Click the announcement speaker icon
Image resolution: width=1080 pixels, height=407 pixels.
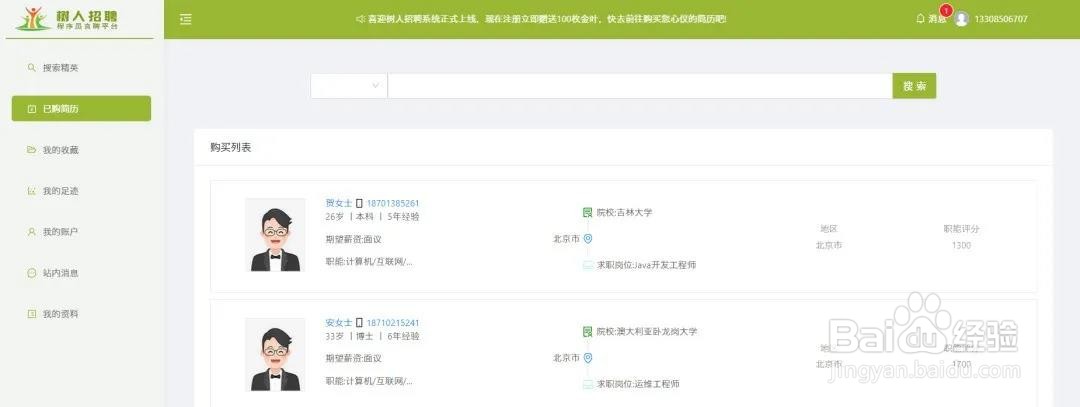click(360, 19)
